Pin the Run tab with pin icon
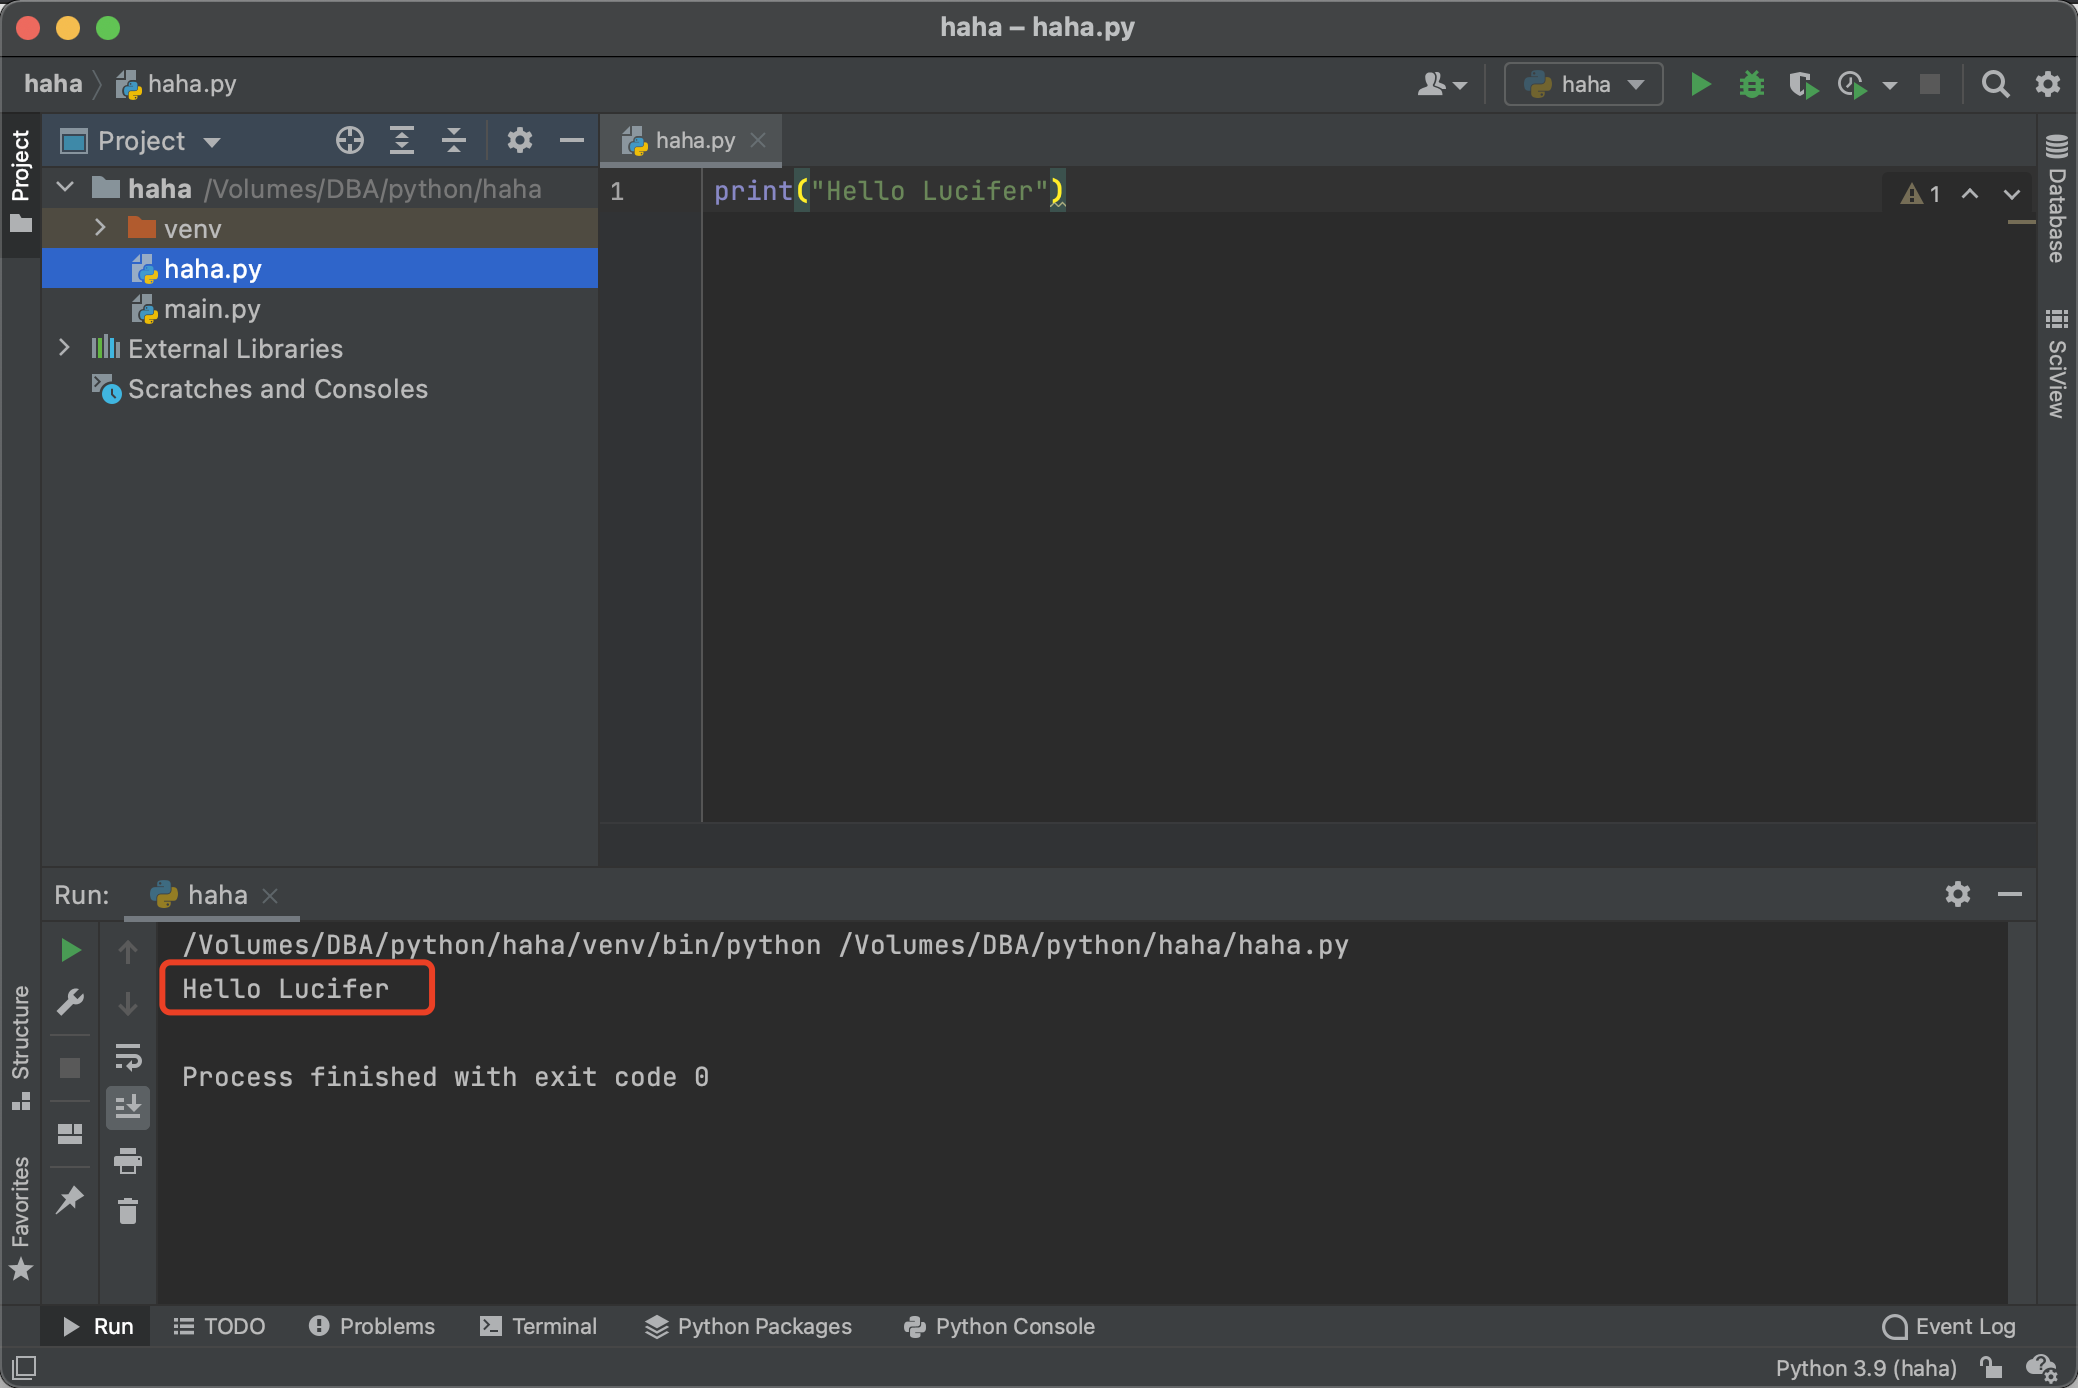The image size is (2078, 1388). click(70, 1199)
